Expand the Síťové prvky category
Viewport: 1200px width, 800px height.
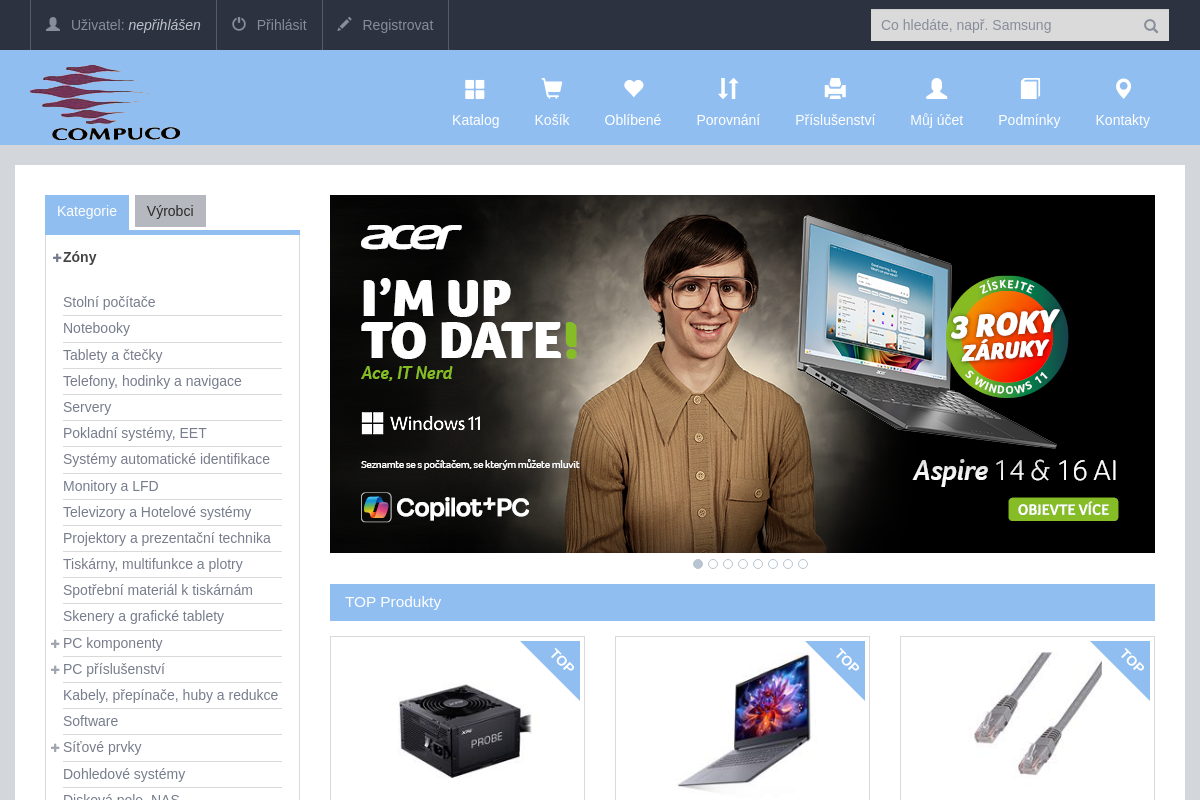[56, 747]
